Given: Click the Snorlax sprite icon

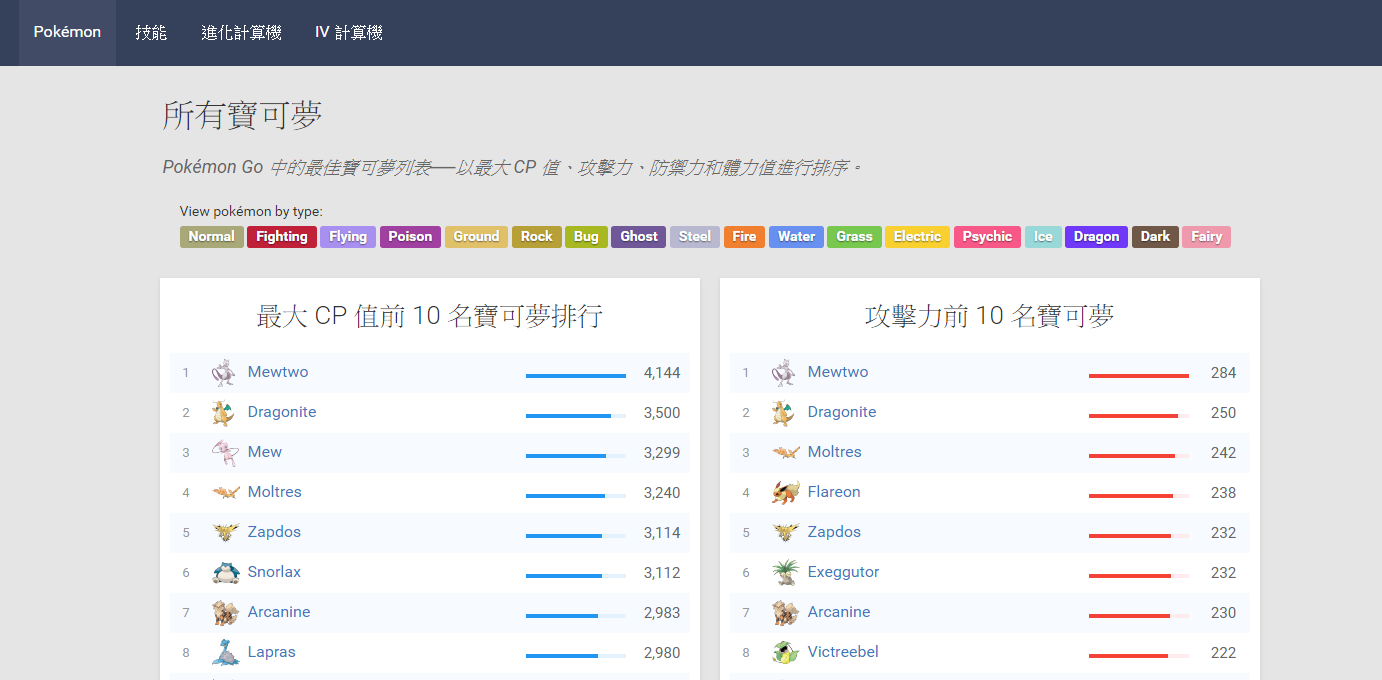Looking at the screenshot, I should pyautogui.click(x=225, y=573).
